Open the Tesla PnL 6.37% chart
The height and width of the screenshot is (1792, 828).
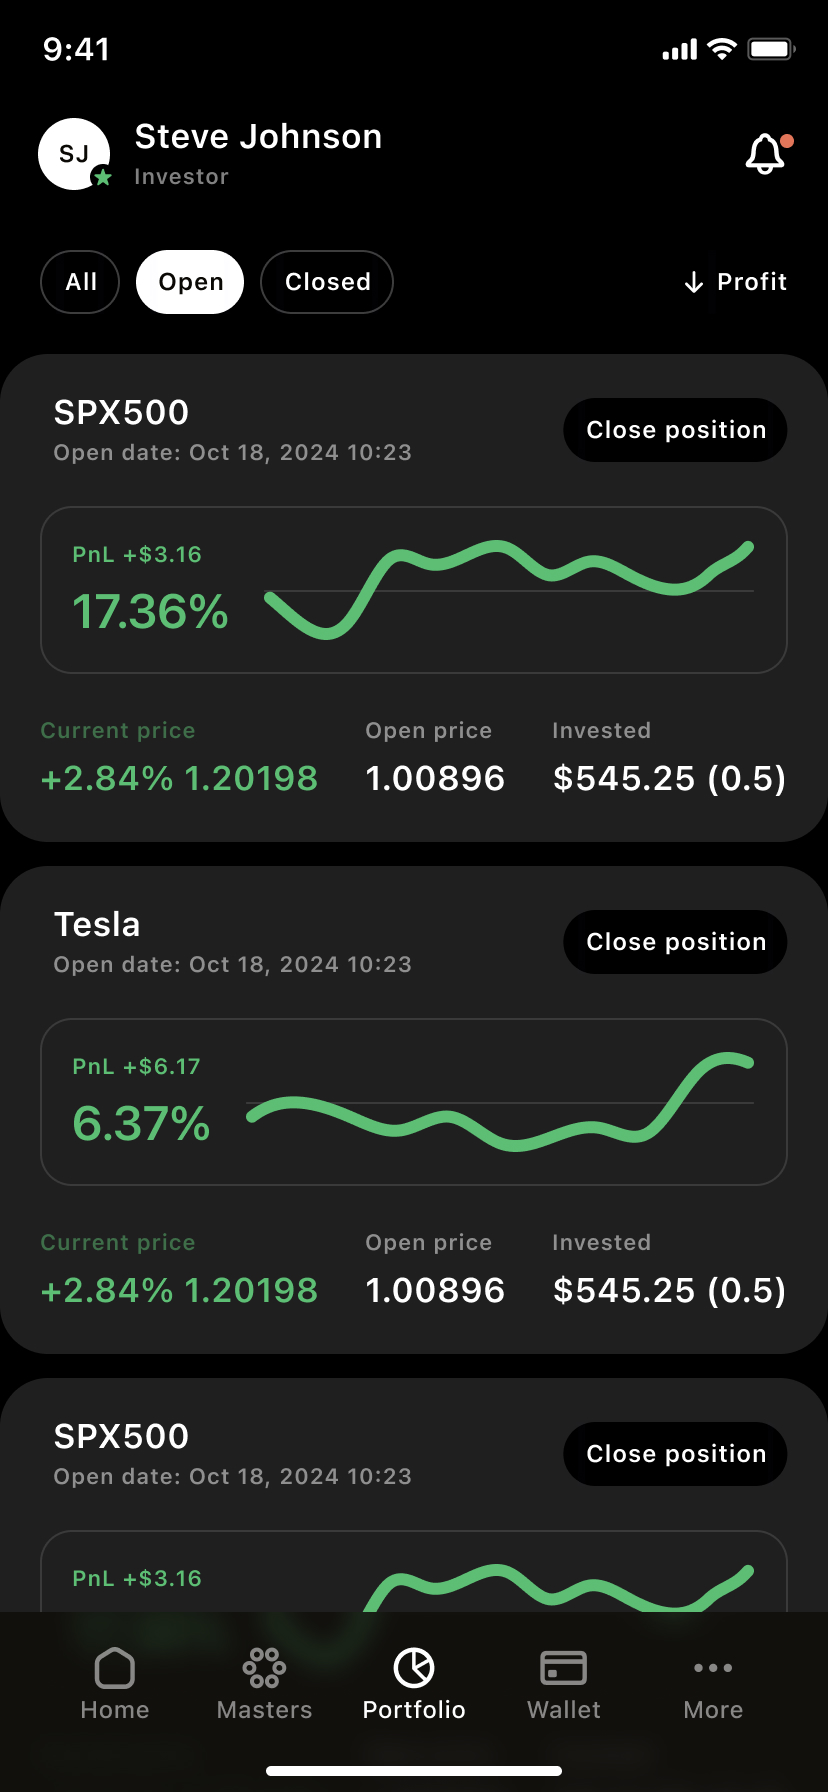click(414, 1102)
